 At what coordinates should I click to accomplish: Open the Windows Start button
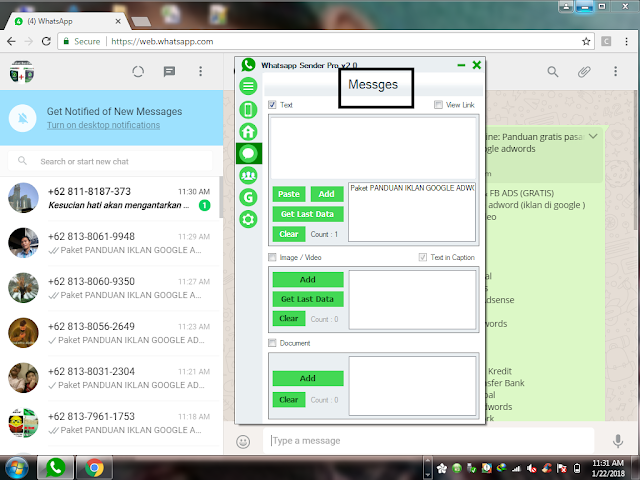[16, 468]
